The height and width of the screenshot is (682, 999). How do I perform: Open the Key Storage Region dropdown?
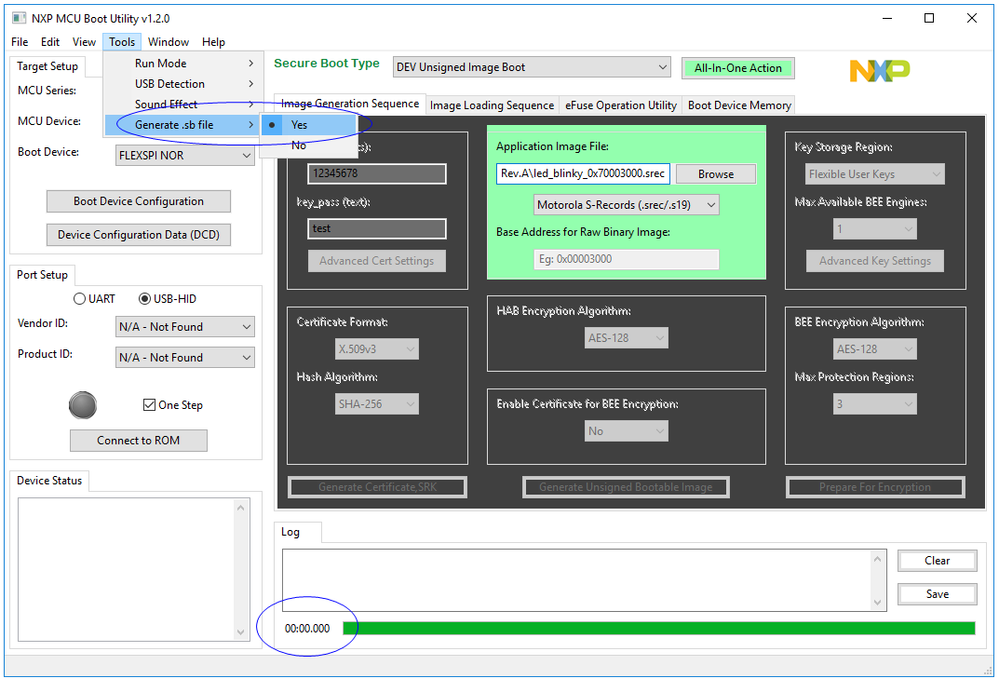(x=875, y=174)
